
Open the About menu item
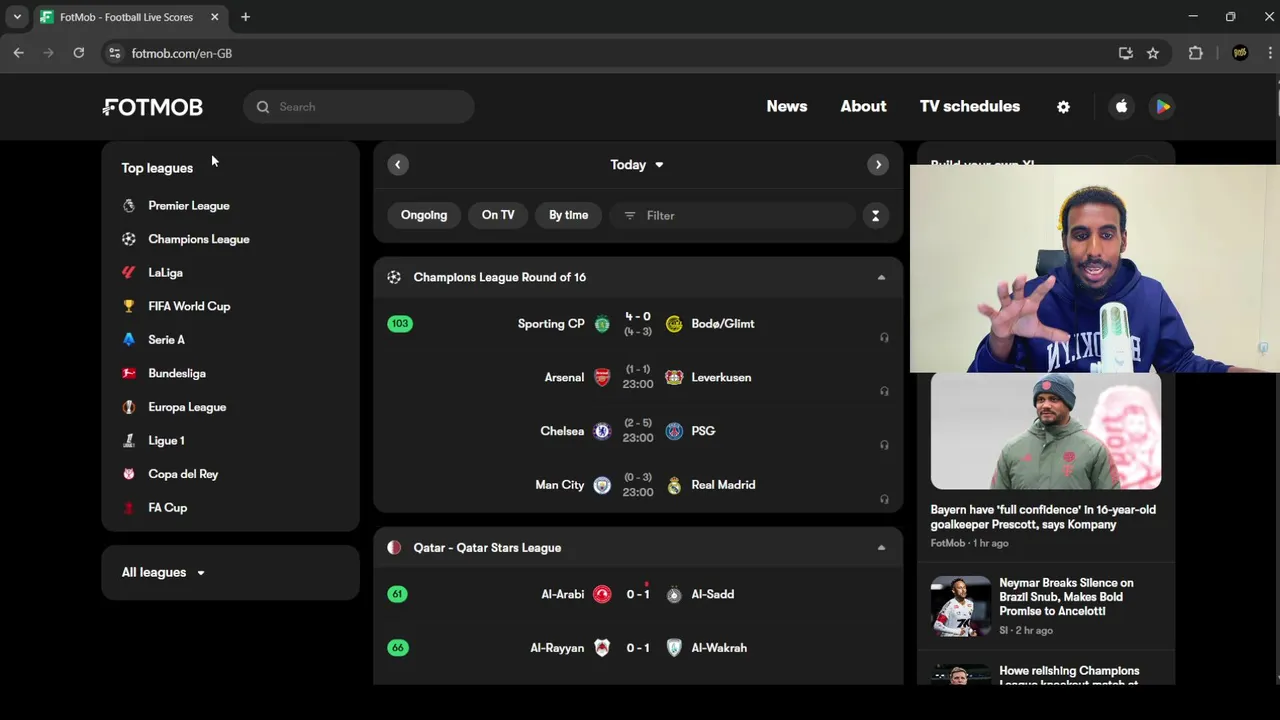863,107
